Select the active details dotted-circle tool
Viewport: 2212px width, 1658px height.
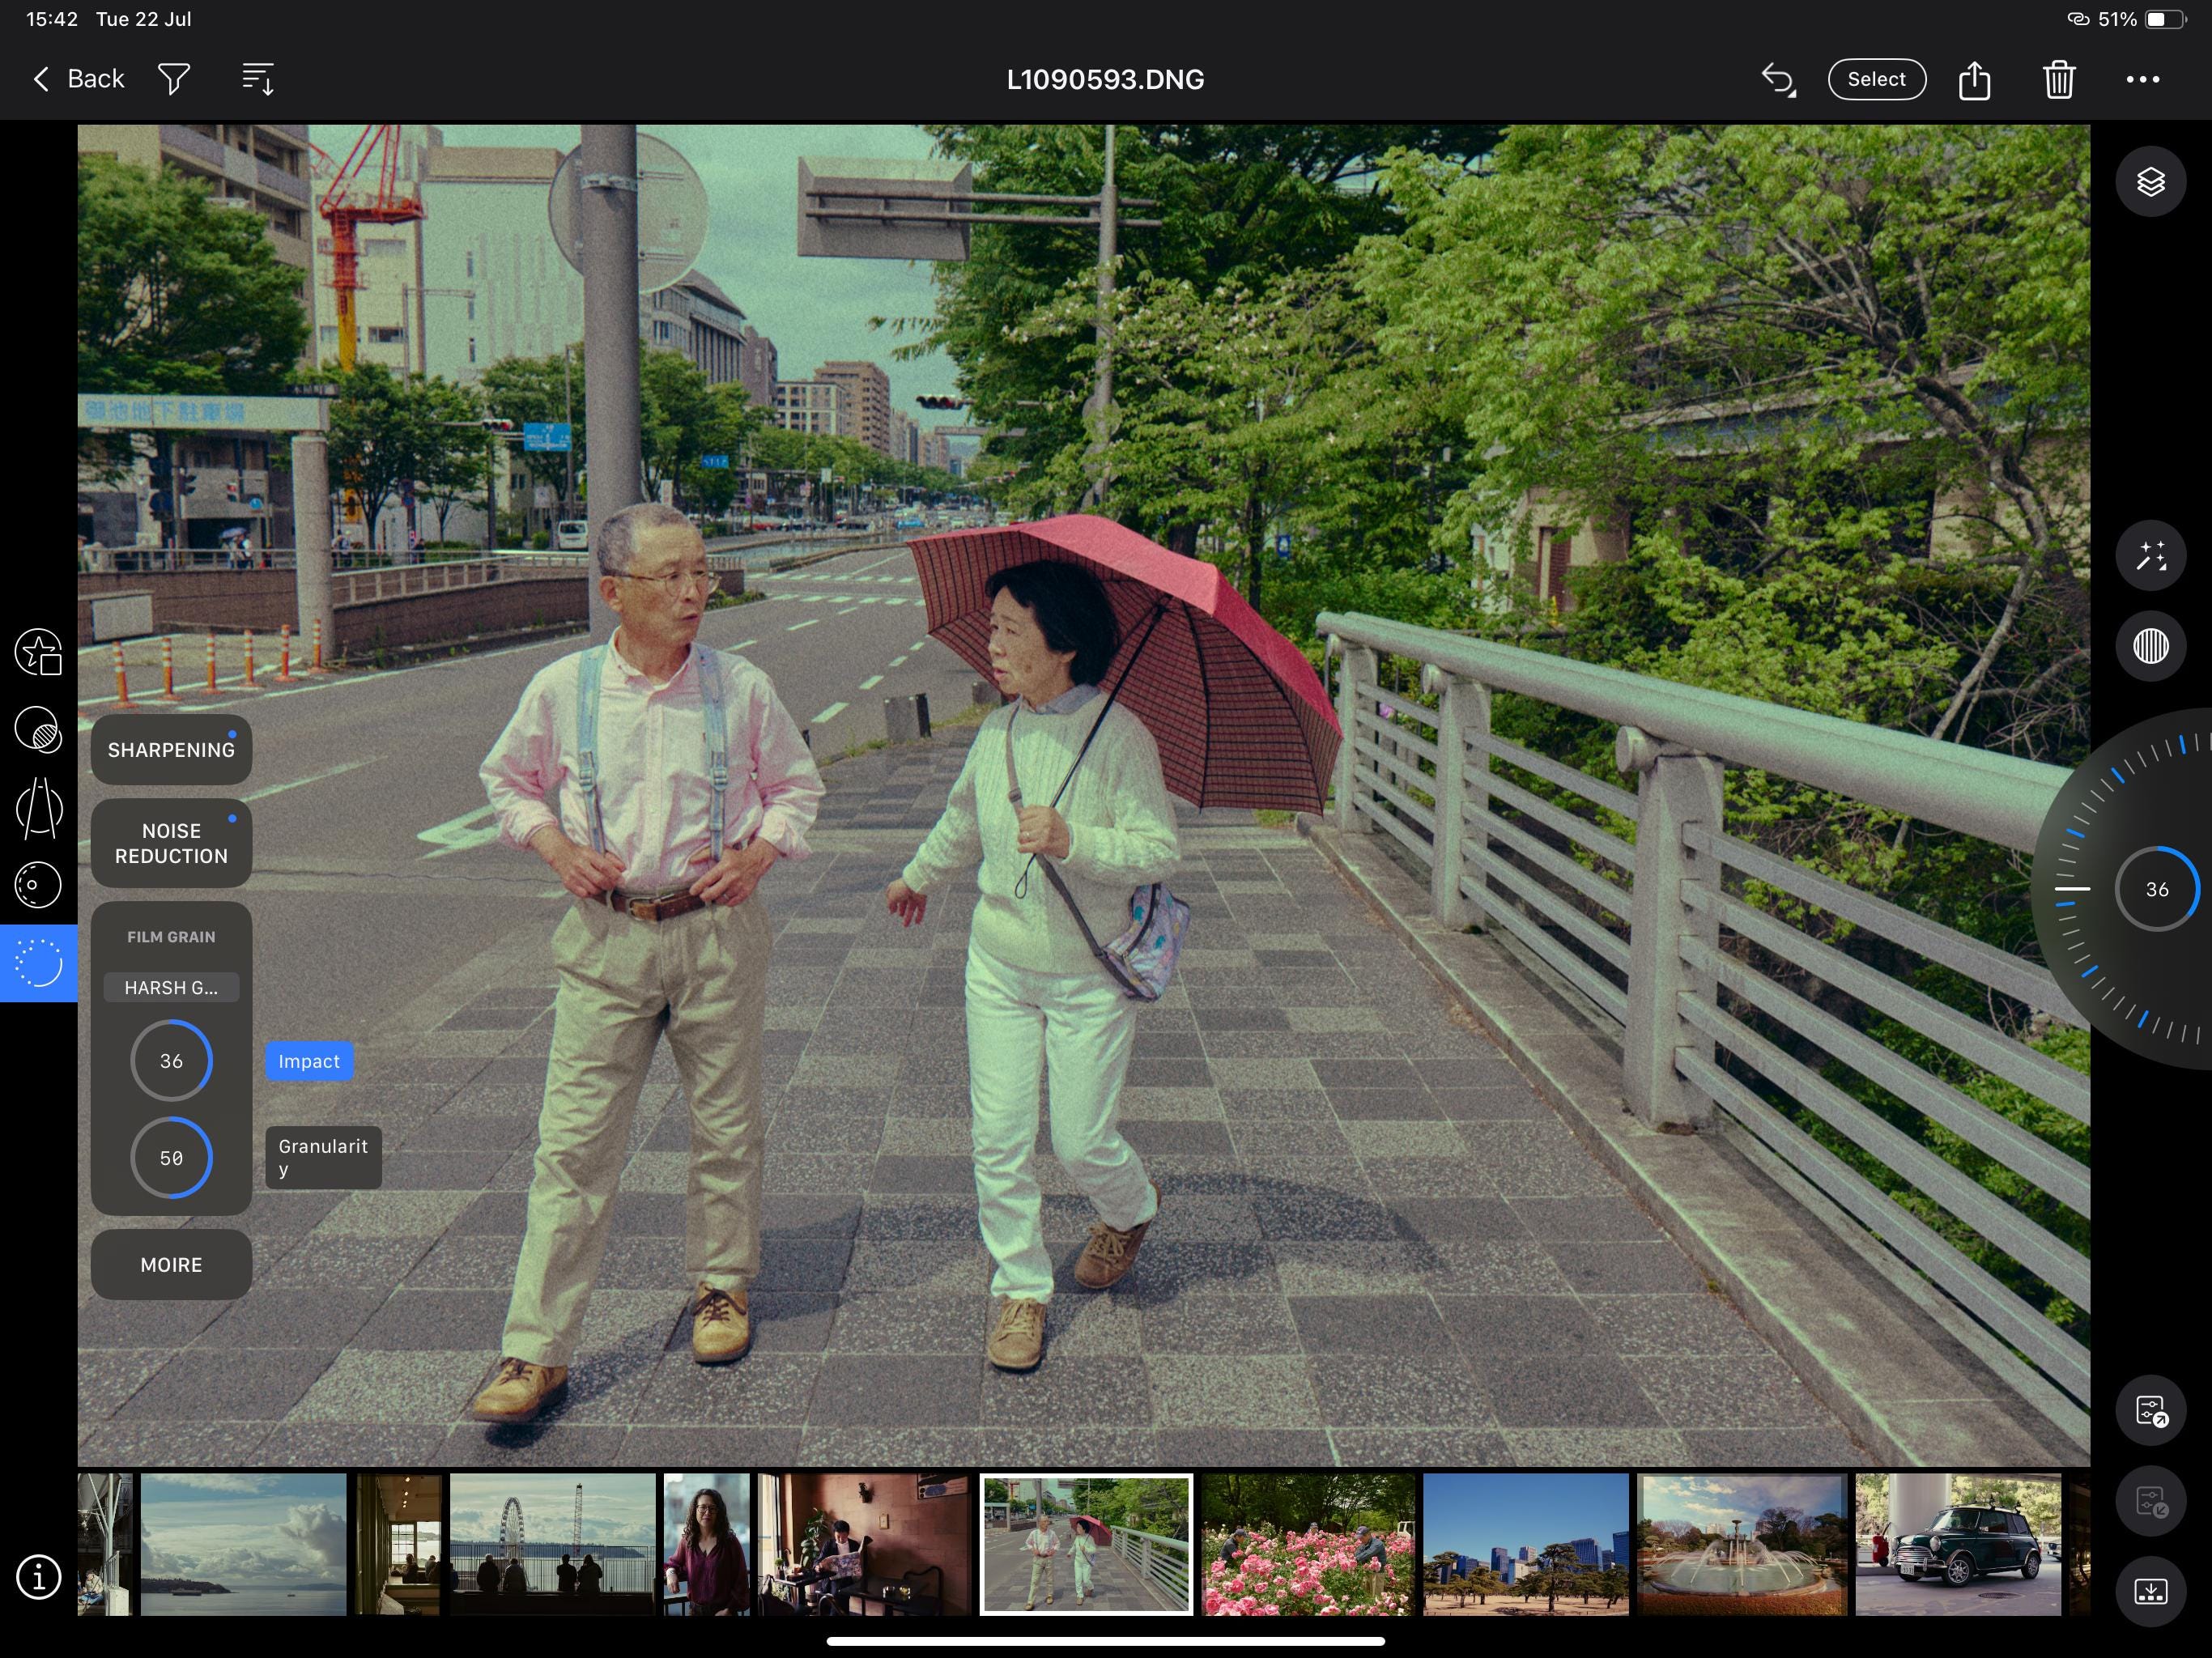point(39,963)
